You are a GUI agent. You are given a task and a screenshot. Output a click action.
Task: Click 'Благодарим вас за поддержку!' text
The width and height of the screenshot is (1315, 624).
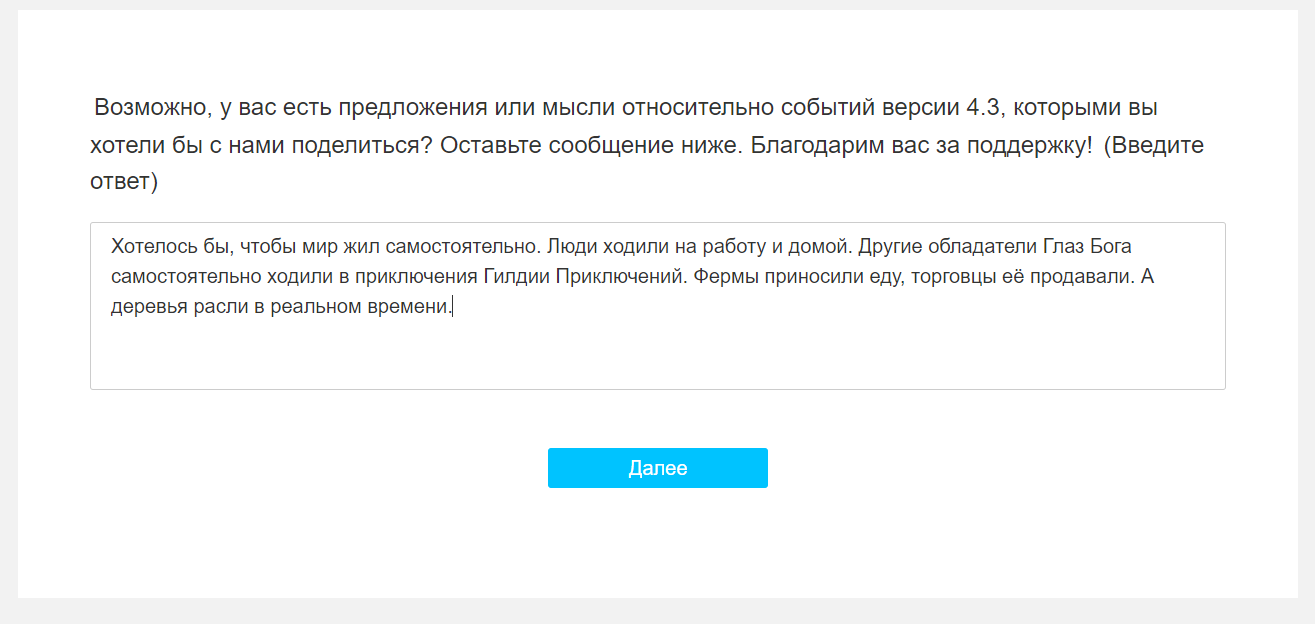tap(922, 145)
